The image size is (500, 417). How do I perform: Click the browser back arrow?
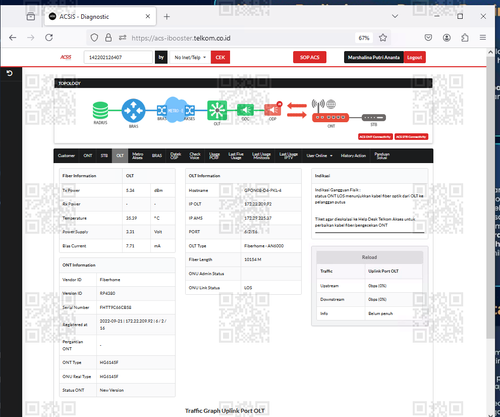[x=13, y=38]
